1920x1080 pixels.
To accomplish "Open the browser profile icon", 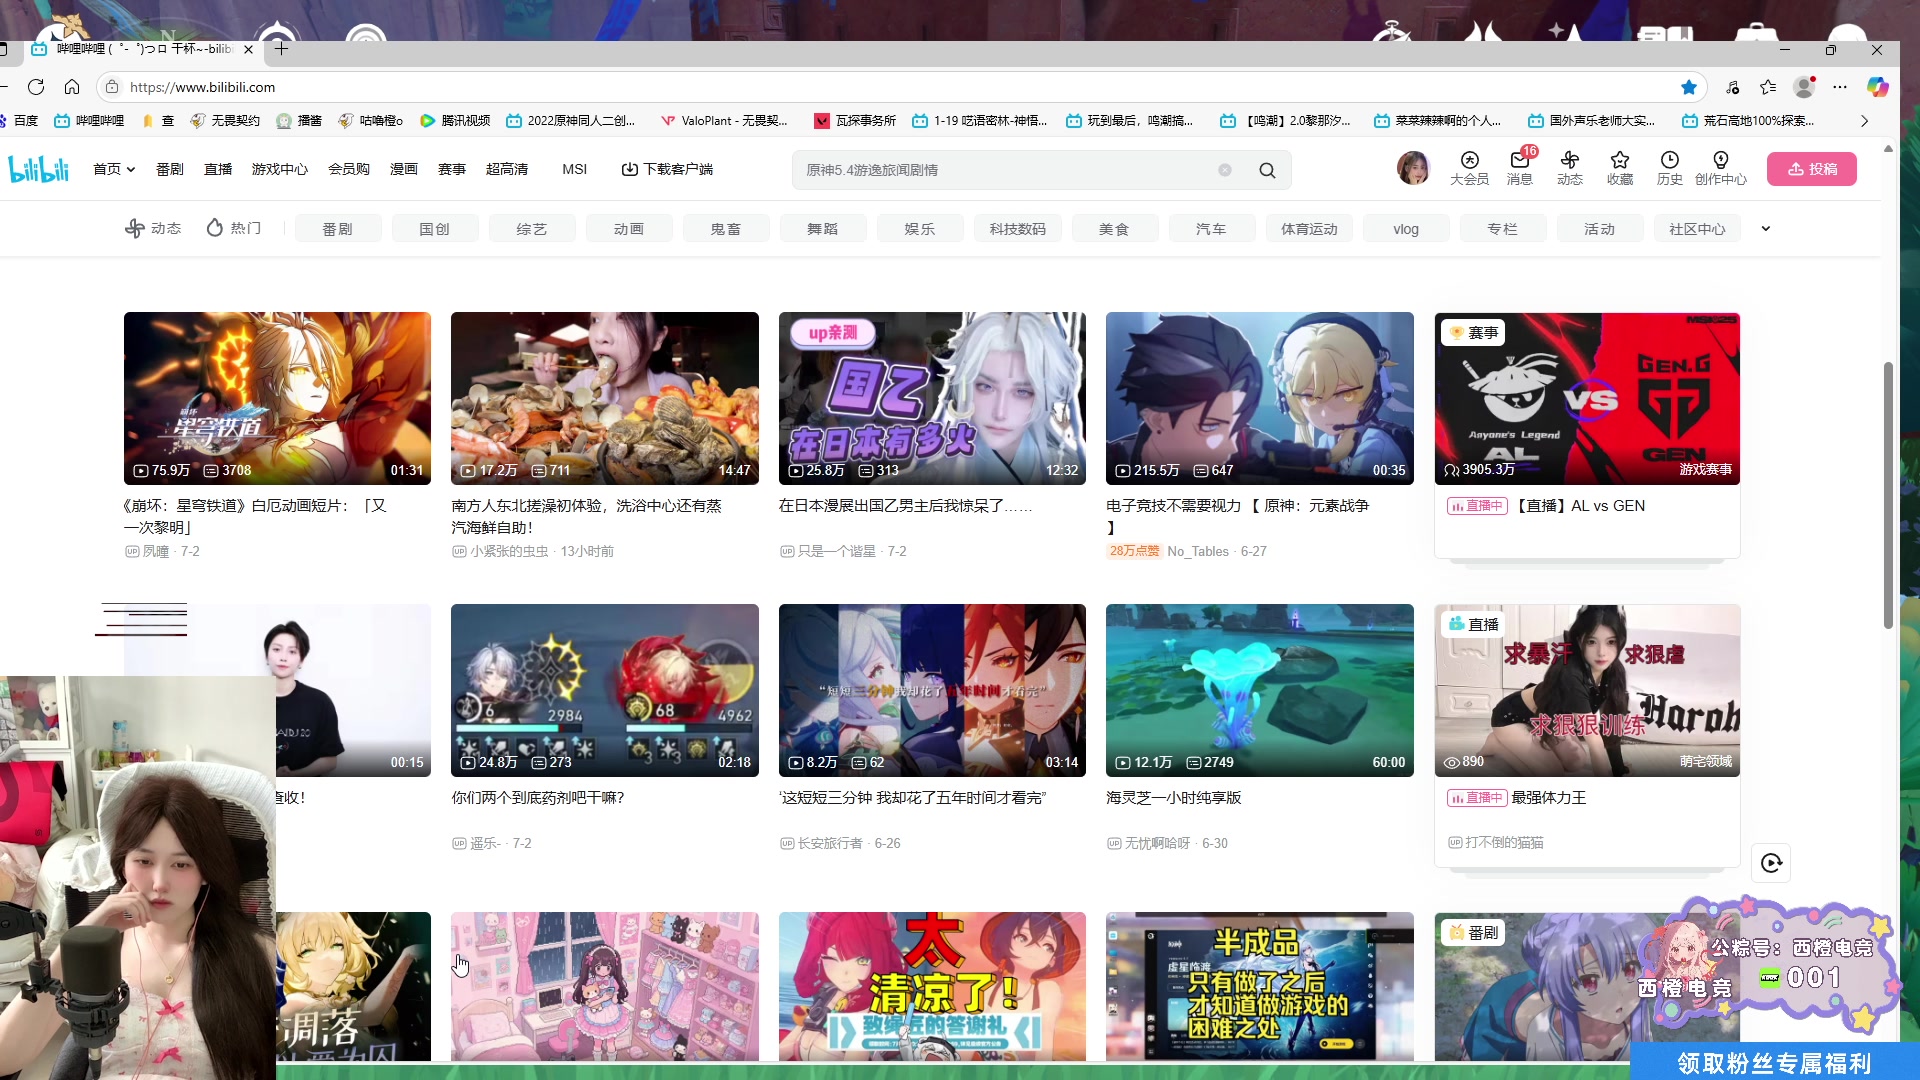I will (1804, 87).
